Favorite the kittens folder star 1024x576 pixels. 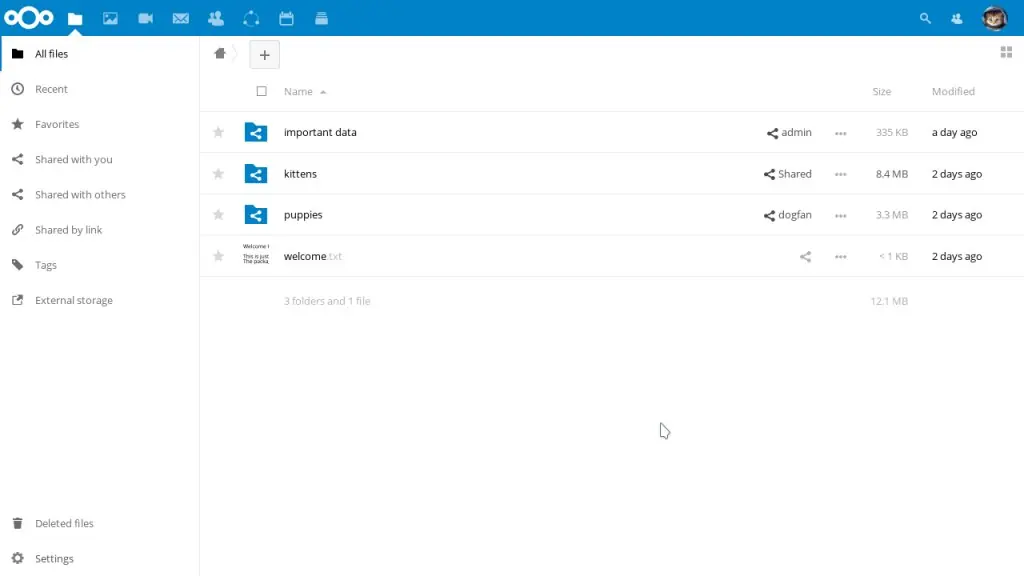(x=219, y=174)
